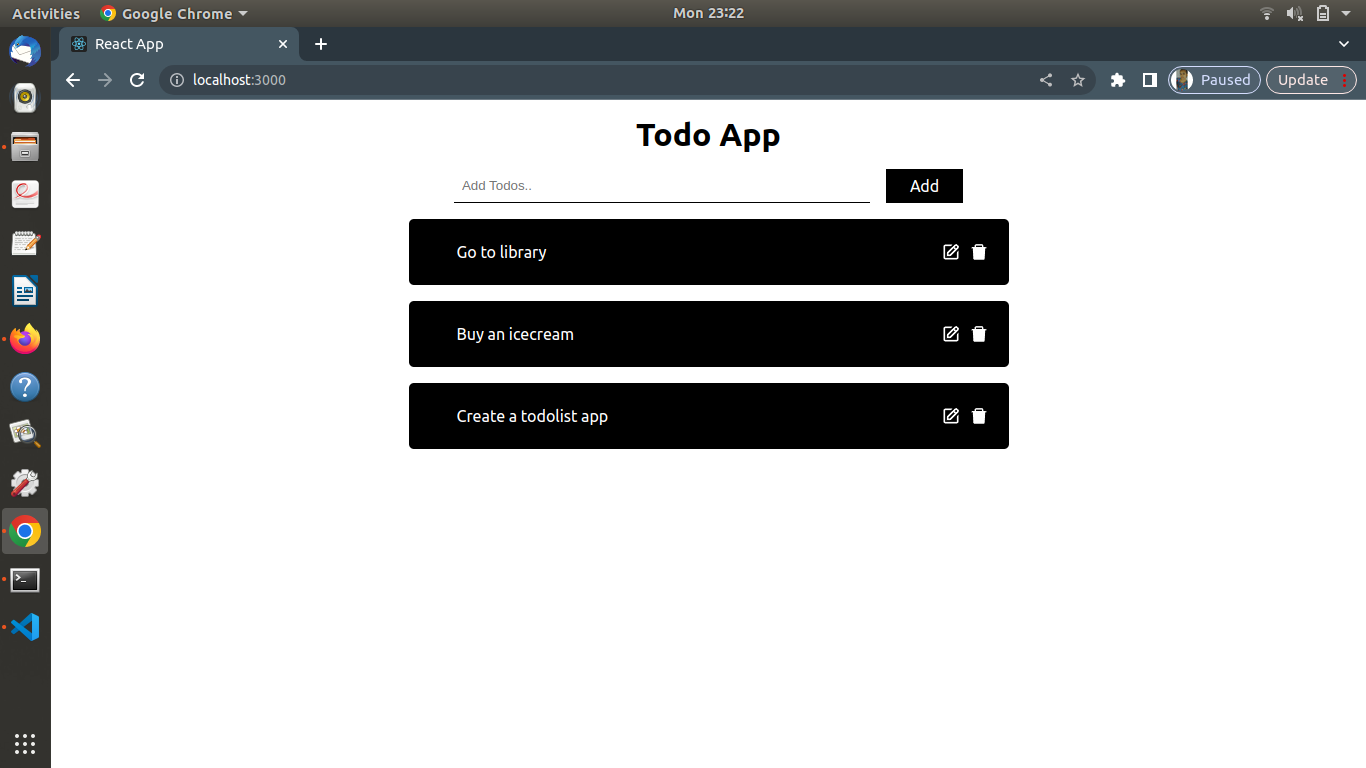Image resolution: width=1366 pixels, height=768 pixels.
Task: Bookmark this page with star icon
Action: [1078, 80]
